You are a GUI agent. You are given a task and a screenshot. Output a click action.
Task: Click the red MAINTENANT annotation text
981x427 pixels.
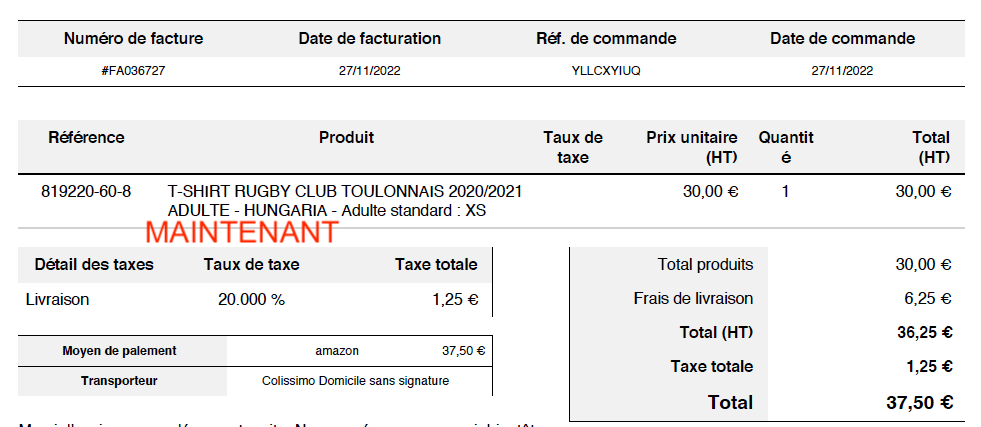(x=242, y=232)
